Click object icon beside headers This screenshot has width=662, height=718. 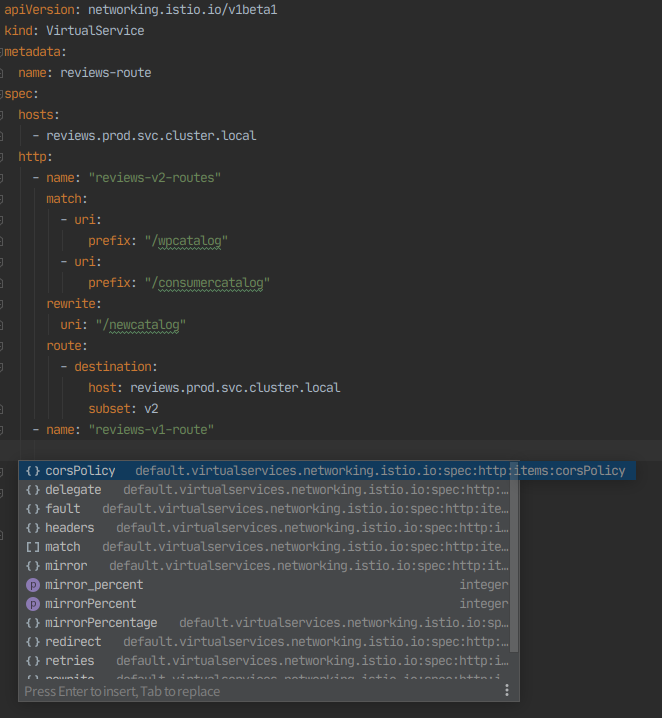33,528
